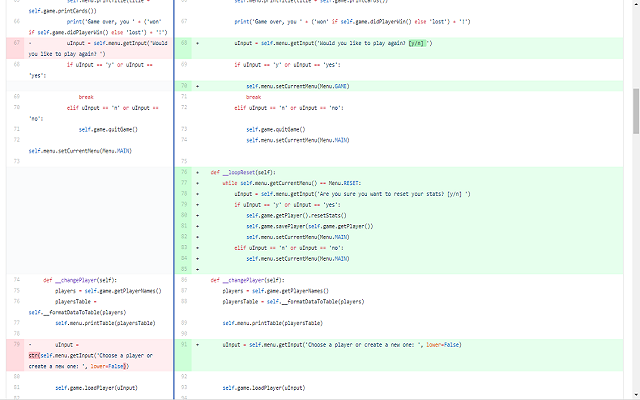The image size is (640, 400).
Task: Click added line 'self.menu.setCurrentMenu(Menu.GAME)'
Action: (399, 86)
